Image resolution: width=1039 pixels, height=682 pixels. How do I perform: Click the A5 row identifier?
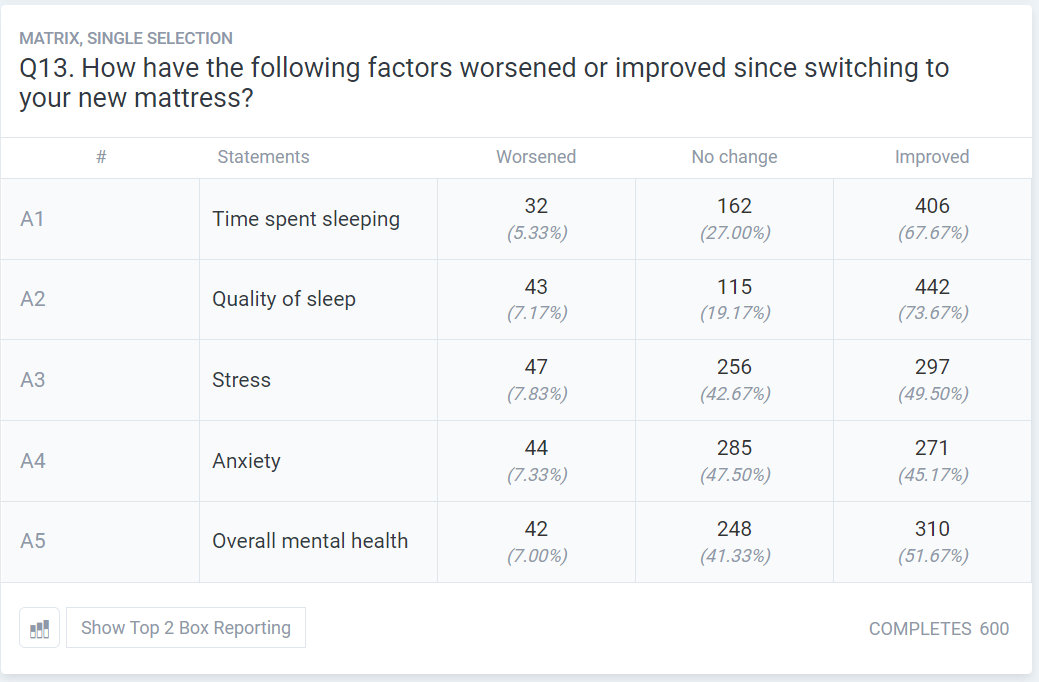coord(33,541)
